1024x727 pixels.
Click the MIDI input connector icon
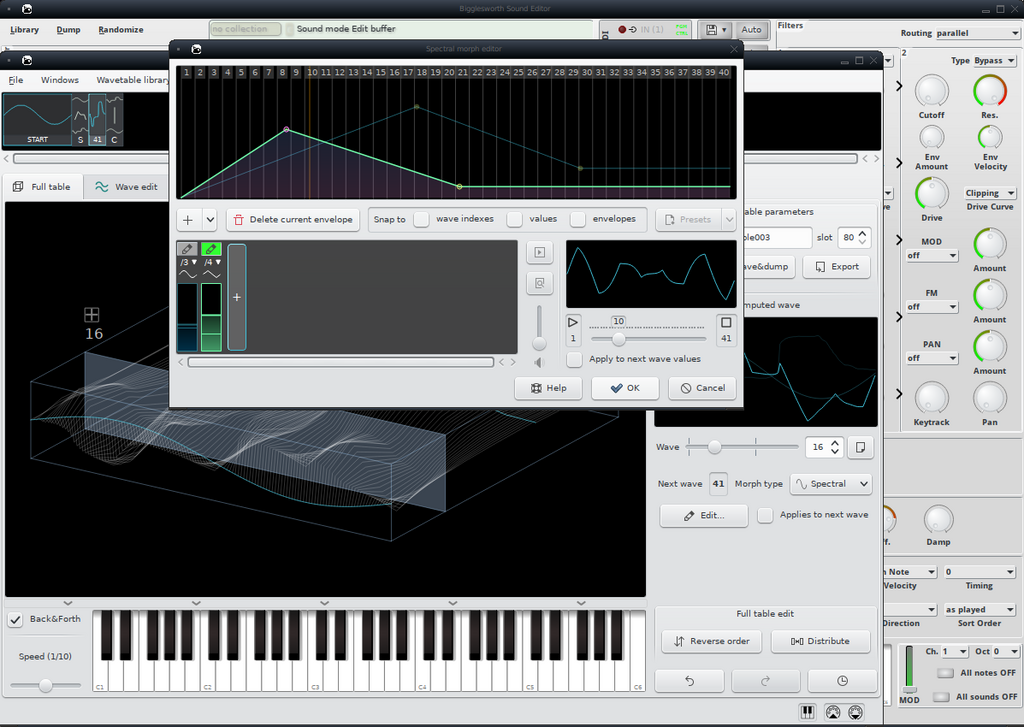pyautogui.click(x=832, y=712)
